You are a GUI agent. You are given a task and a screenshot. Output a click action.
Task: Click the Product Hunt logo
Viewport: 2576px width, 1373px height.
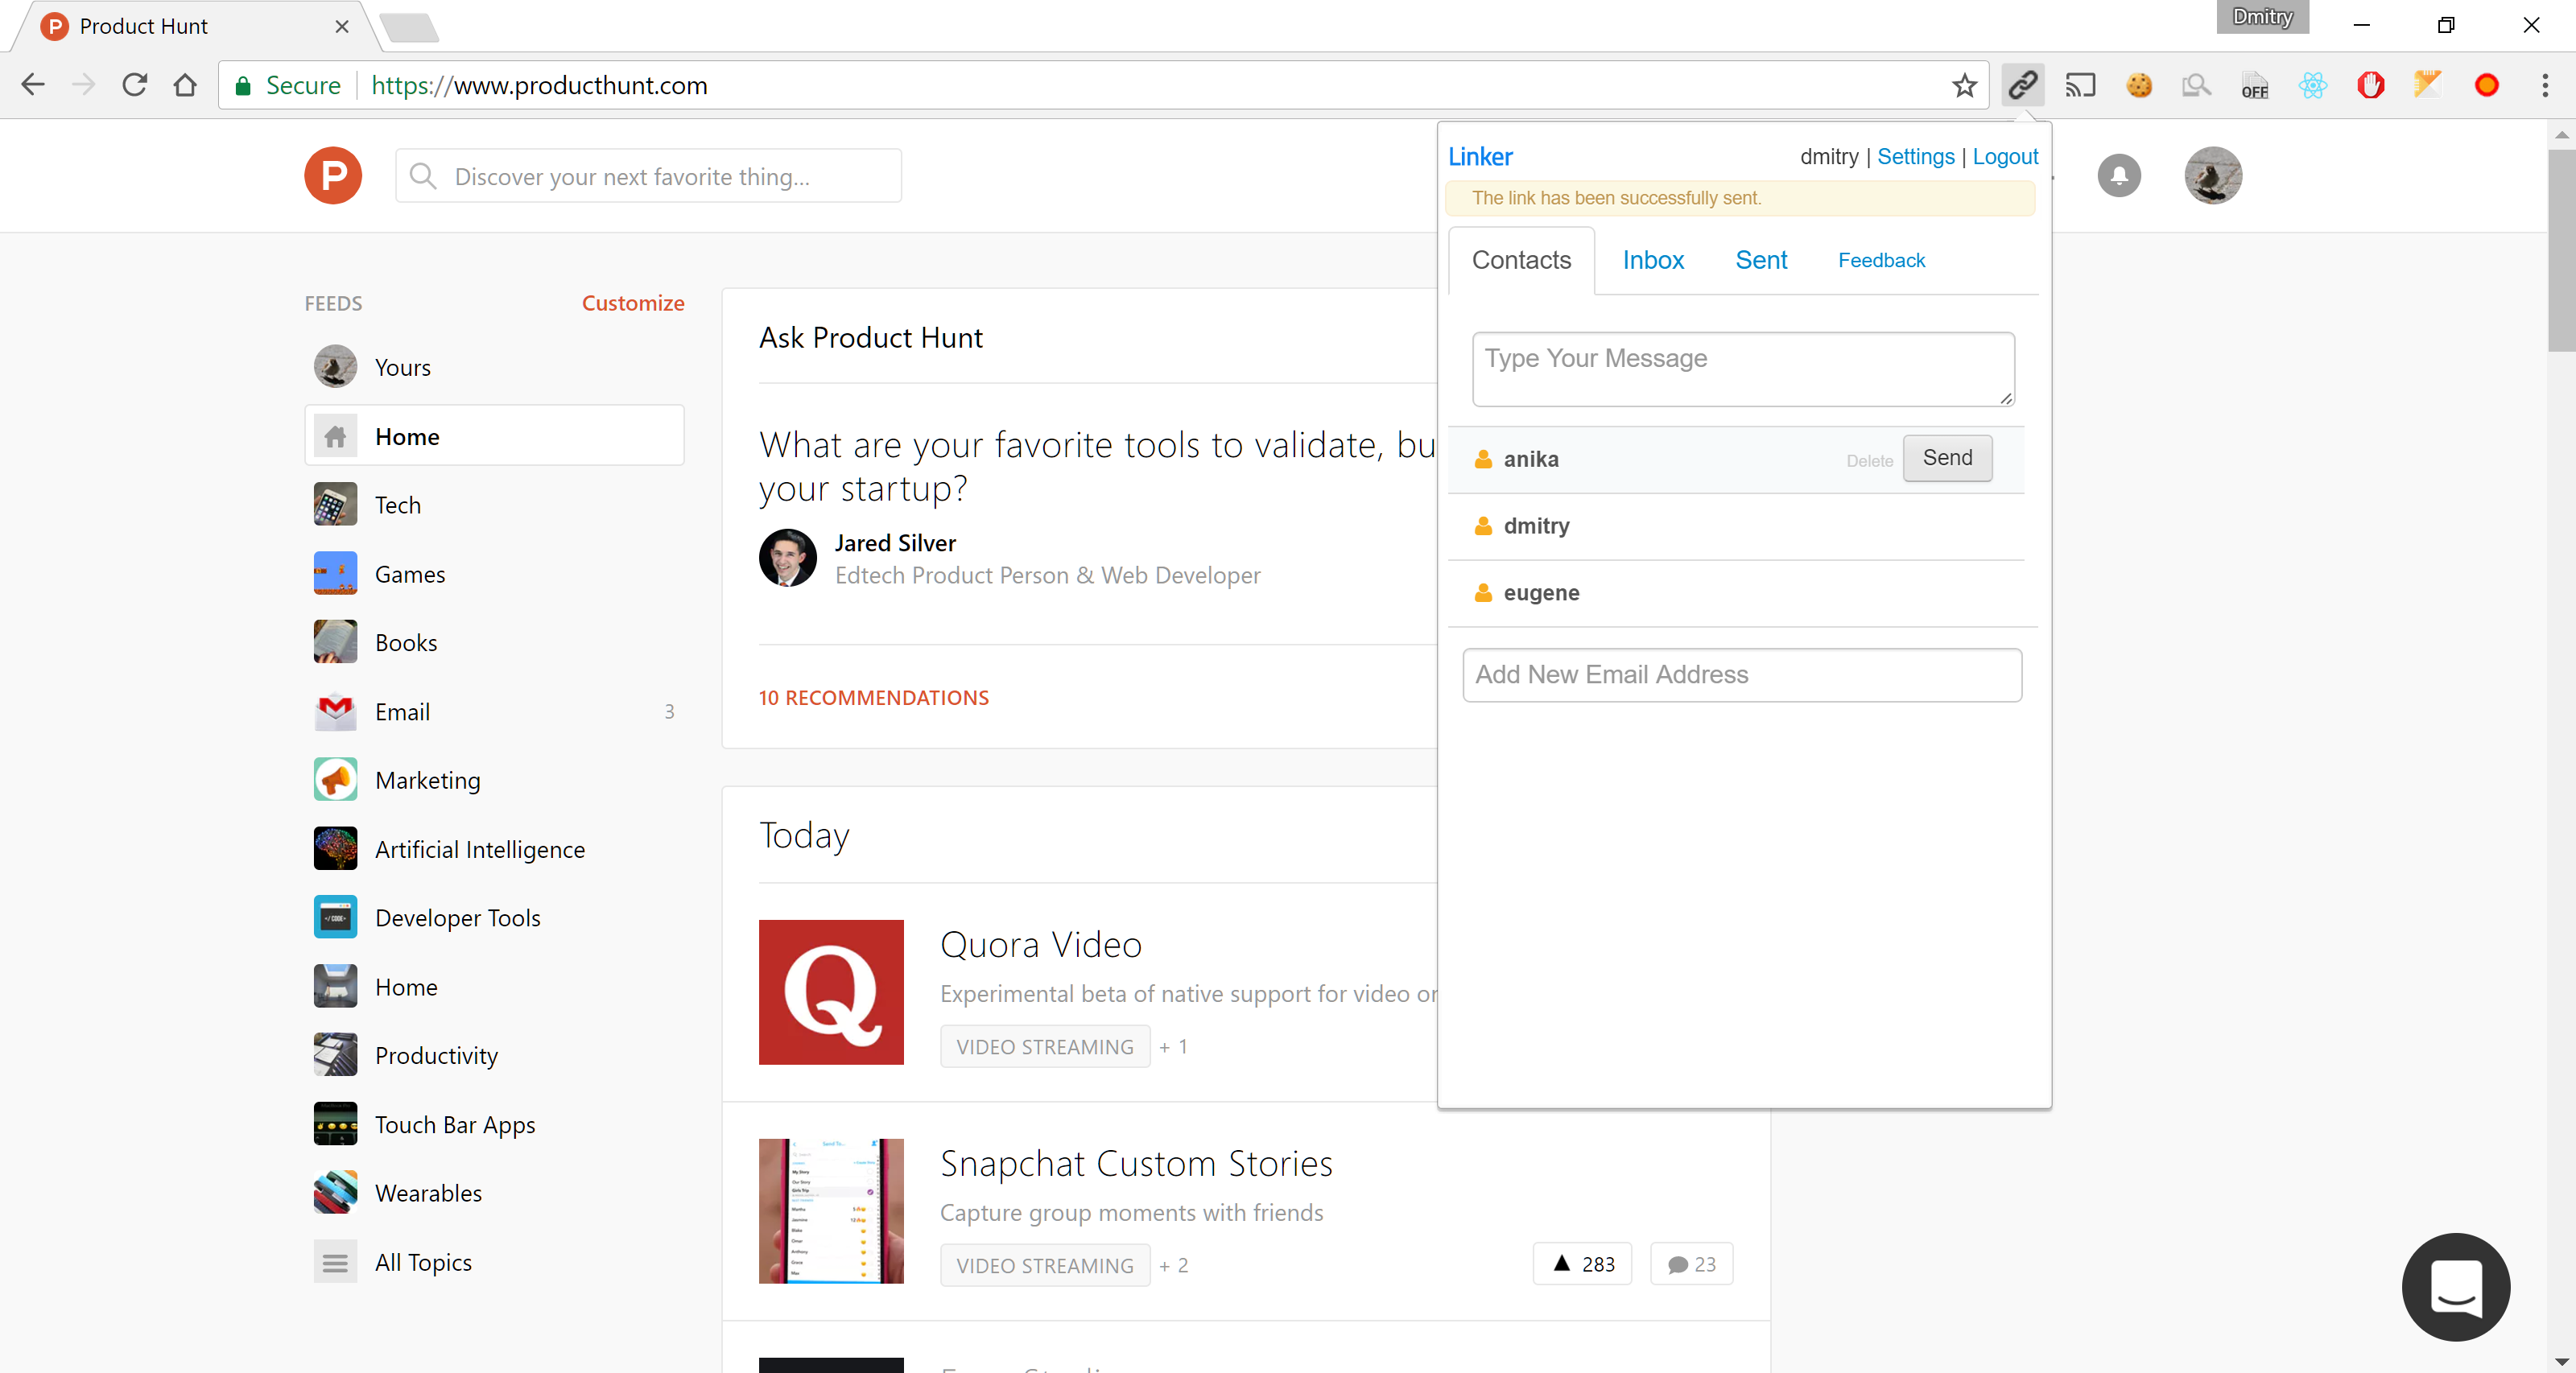333,176
